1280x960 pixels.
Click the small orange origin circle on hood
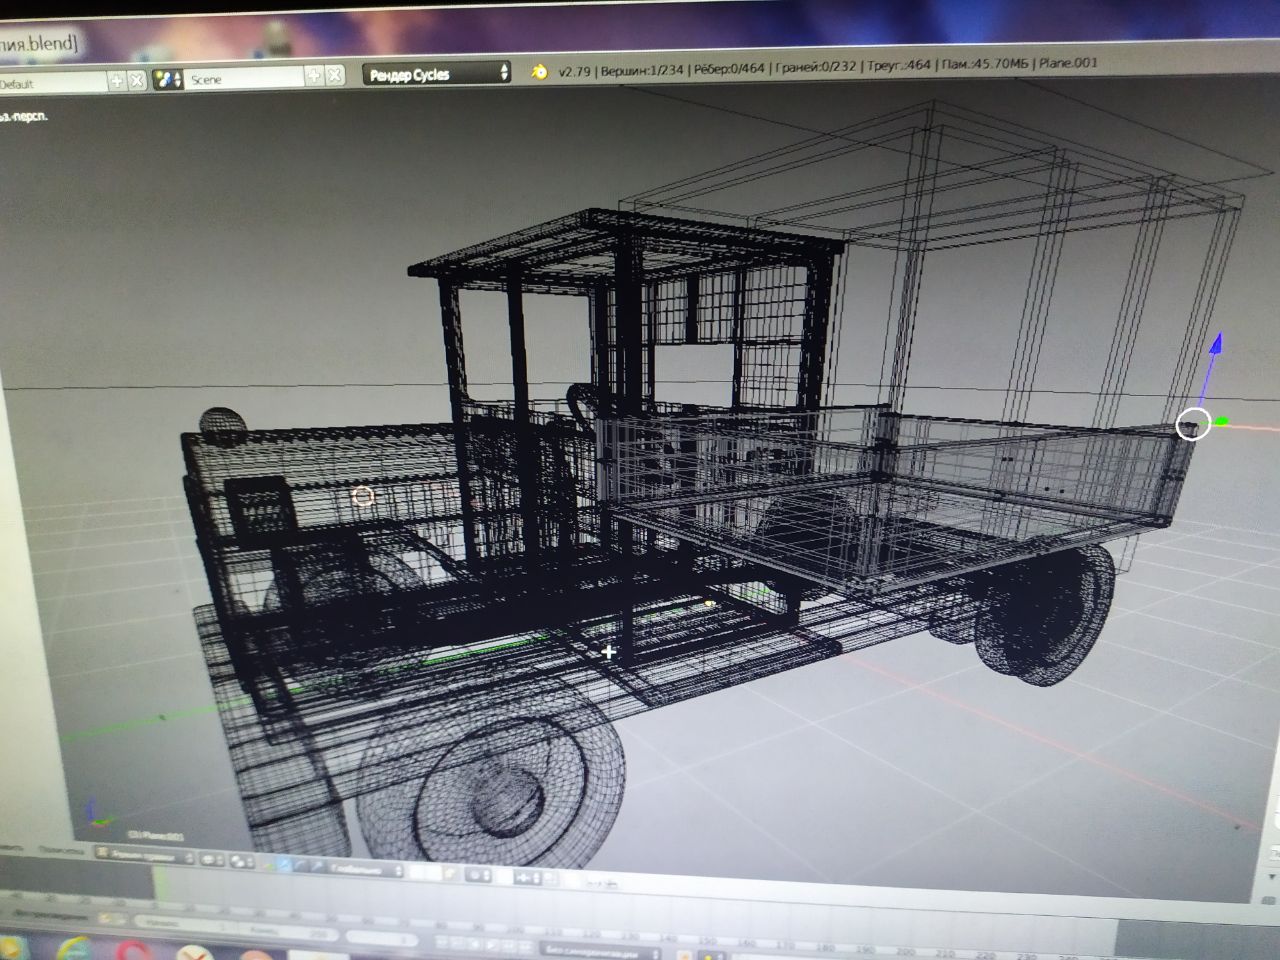pyautogui.click(x=363, y=495)
